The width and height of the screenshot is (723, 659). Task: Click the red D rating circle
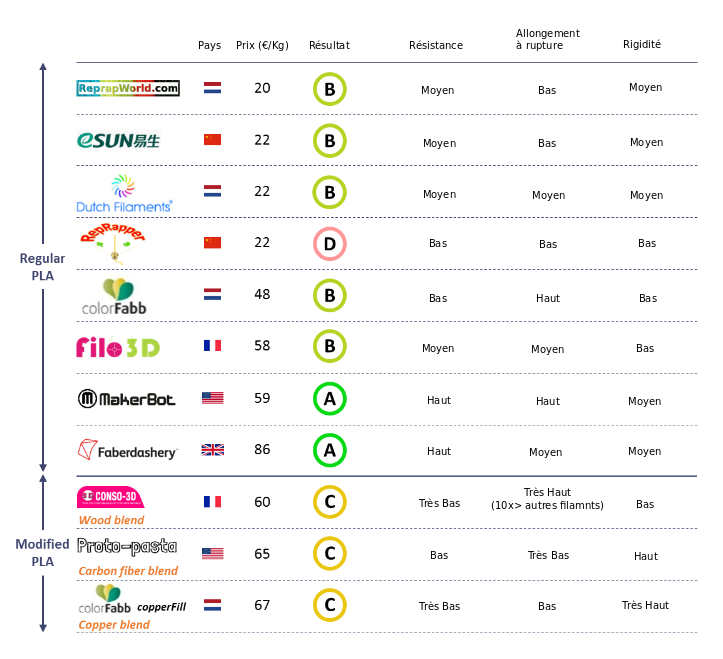pos(330,243)
